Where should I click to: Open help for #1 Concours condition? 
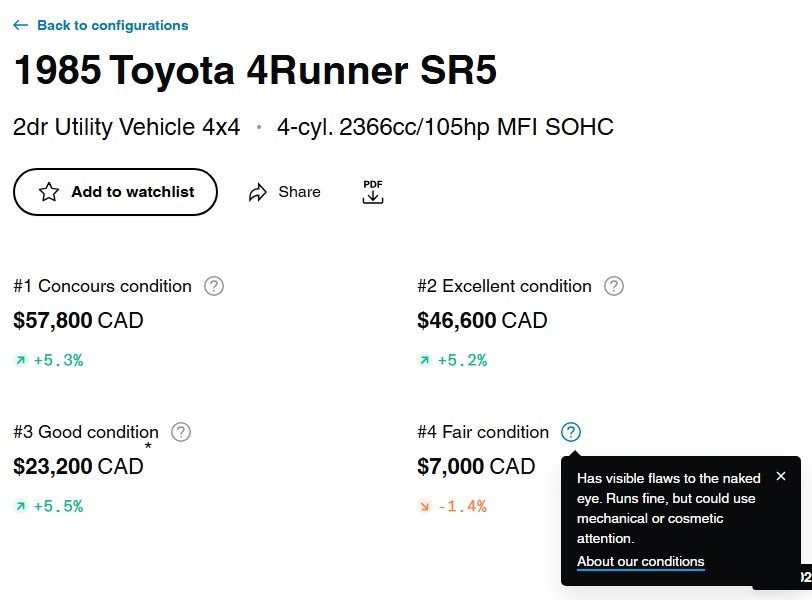click(x=214, y=286)
